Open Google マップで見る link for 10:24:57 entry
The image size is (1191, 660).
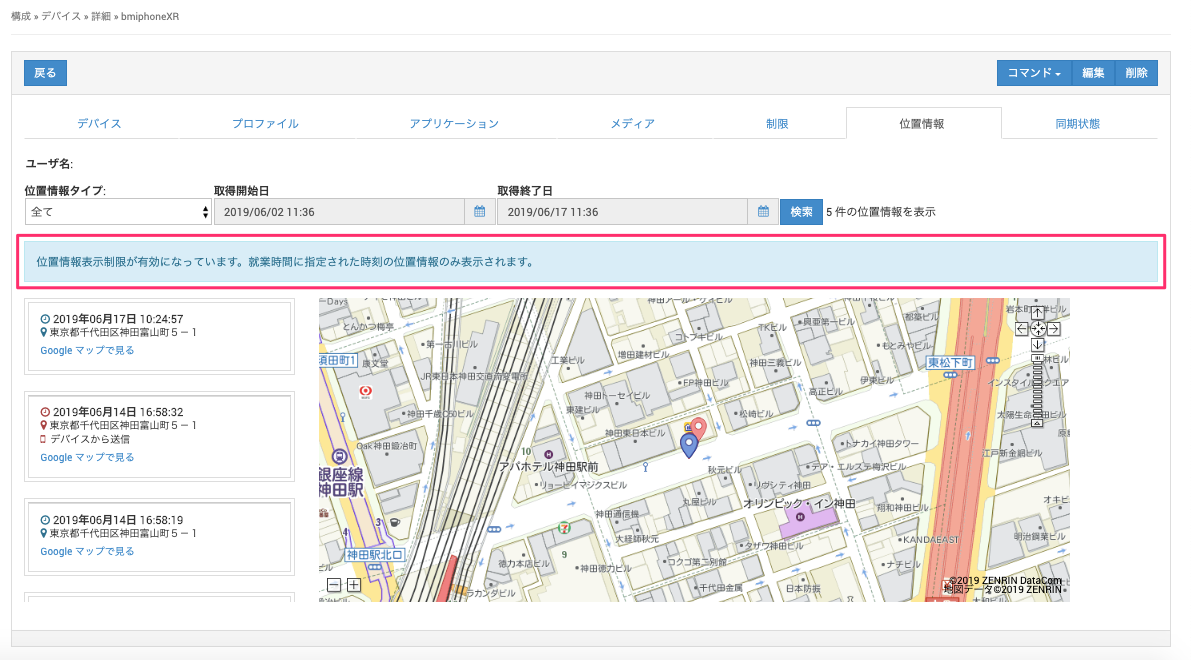click(x=87, y=351)
